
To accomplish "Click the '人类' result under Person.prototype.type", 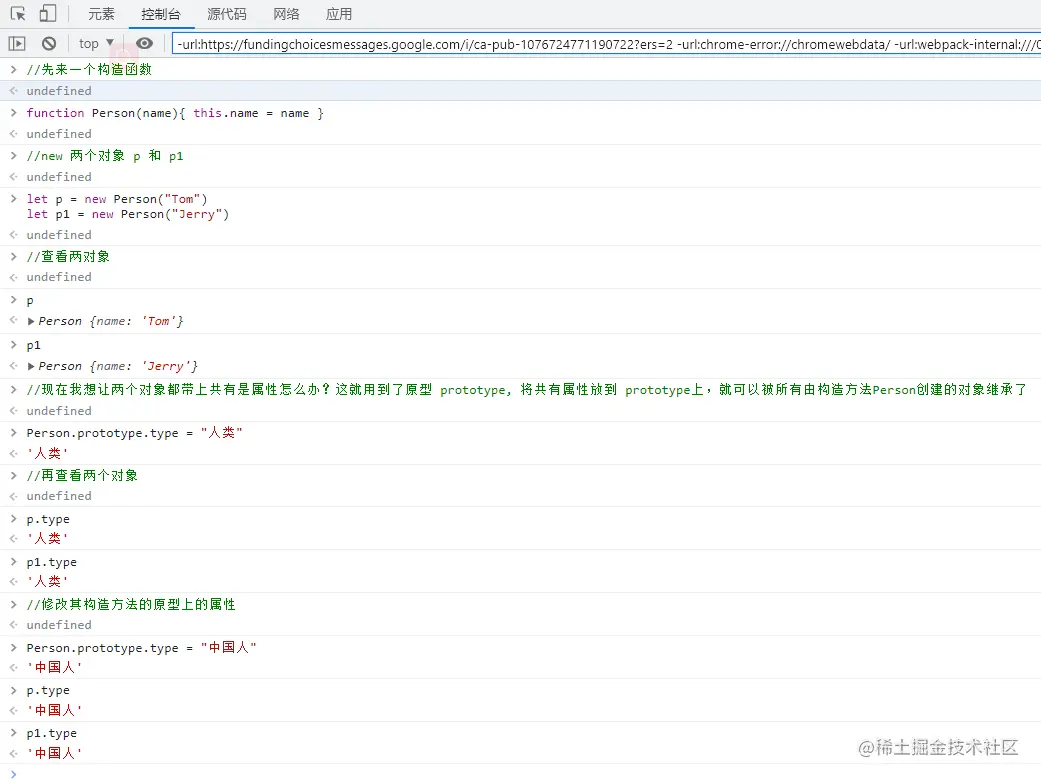I will coord(48,453).
